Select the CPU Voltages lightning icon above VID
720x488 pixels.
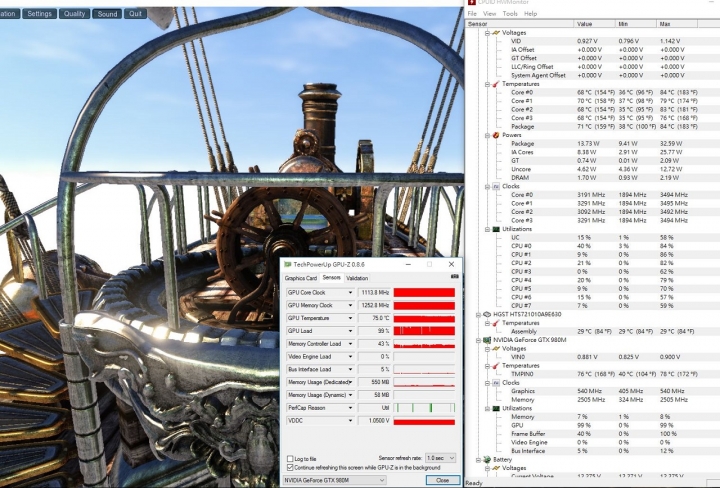click(495, 33)
